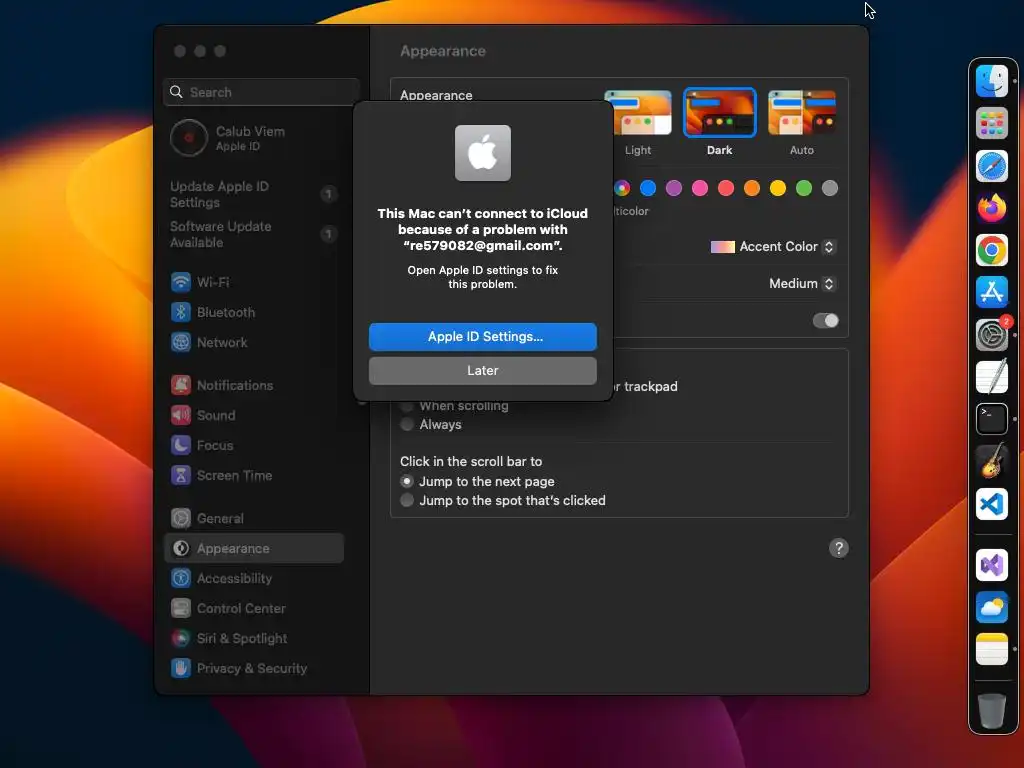Viewport: 1024px width, 768px height.
Task: Launch Visual Studio Code from dock
Action: coord(991,504)
